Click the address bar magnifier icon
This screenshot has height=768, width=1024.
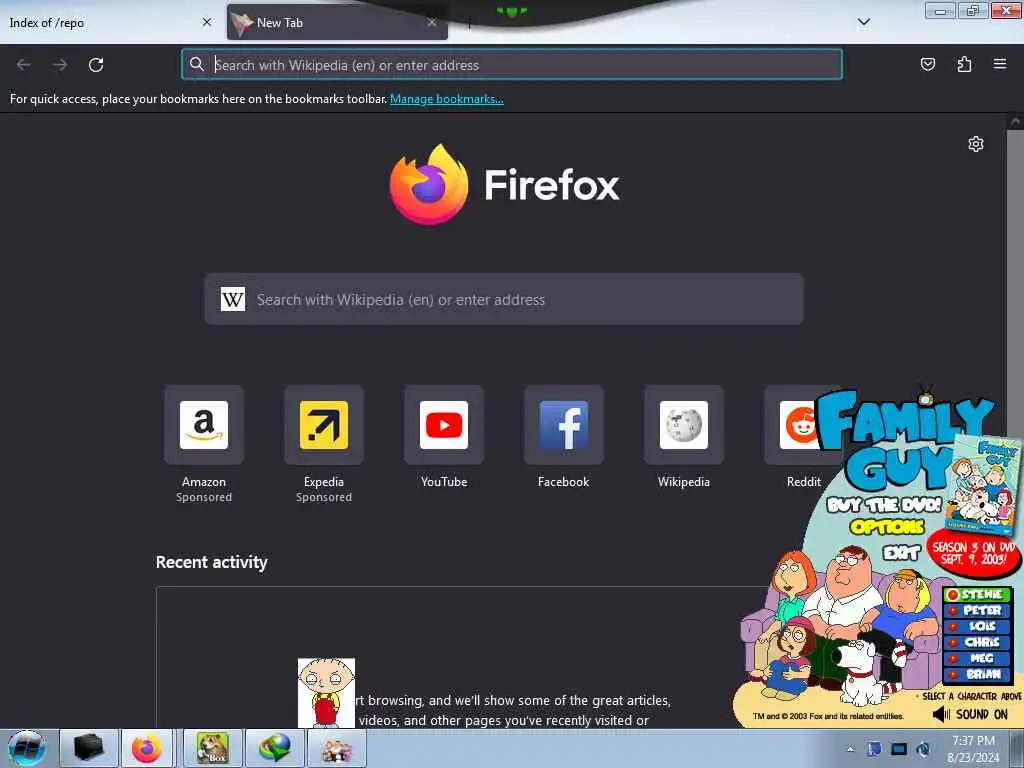pos(197,64)
